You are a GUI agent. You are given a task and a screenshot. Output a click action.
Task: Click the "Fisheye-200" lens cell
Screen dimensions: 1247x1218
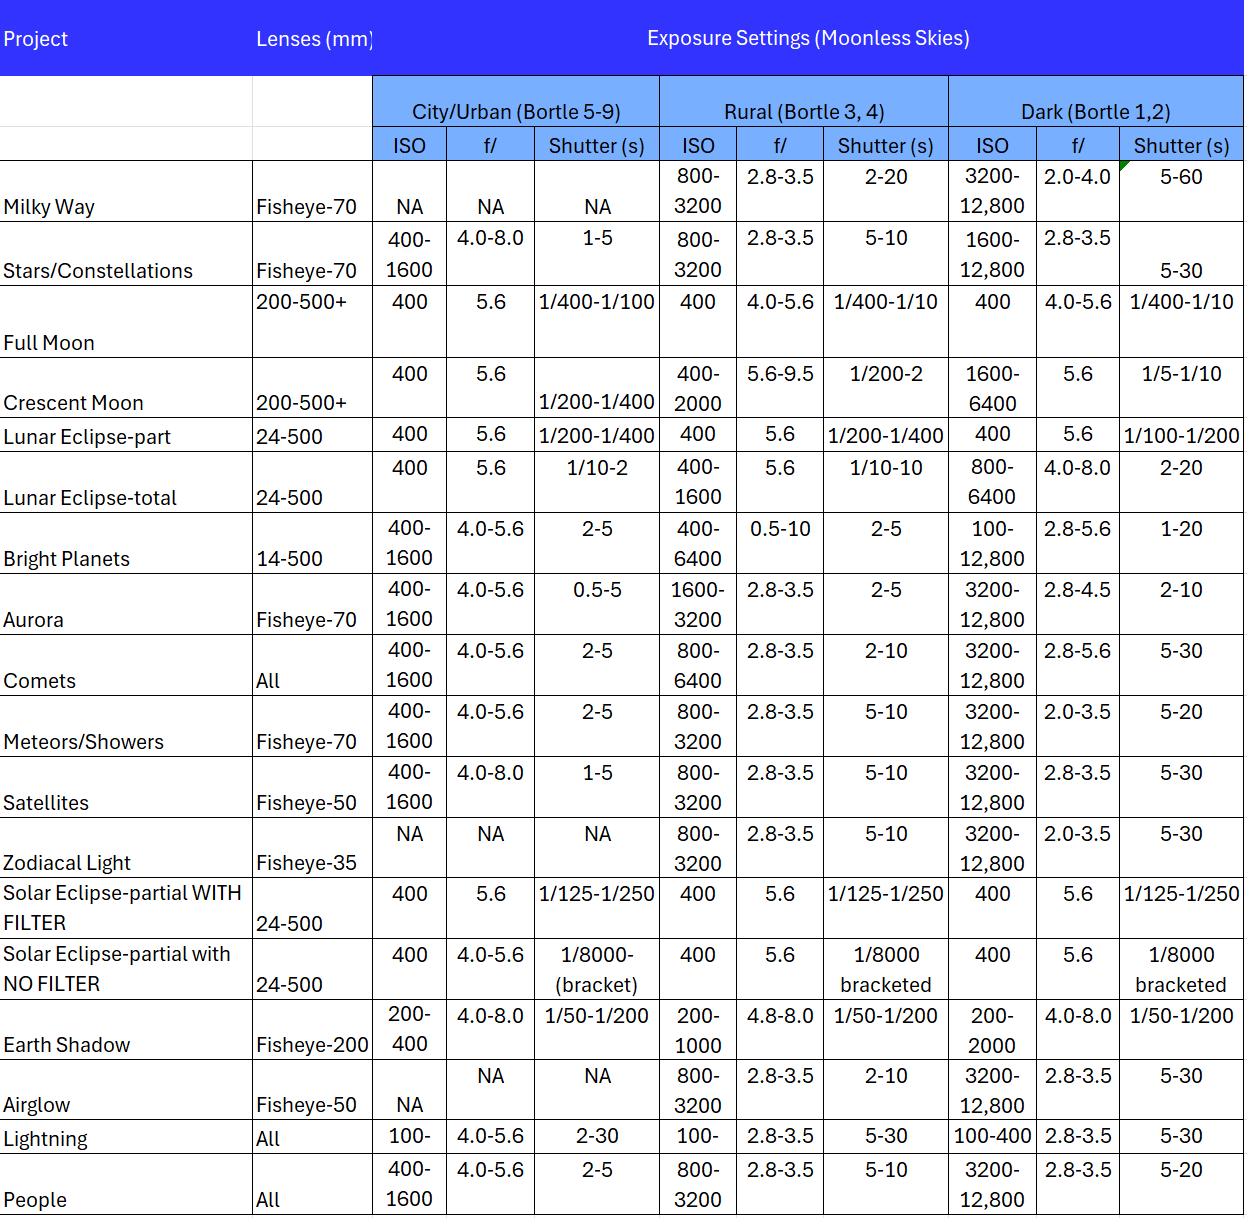tap(312, 1045)
